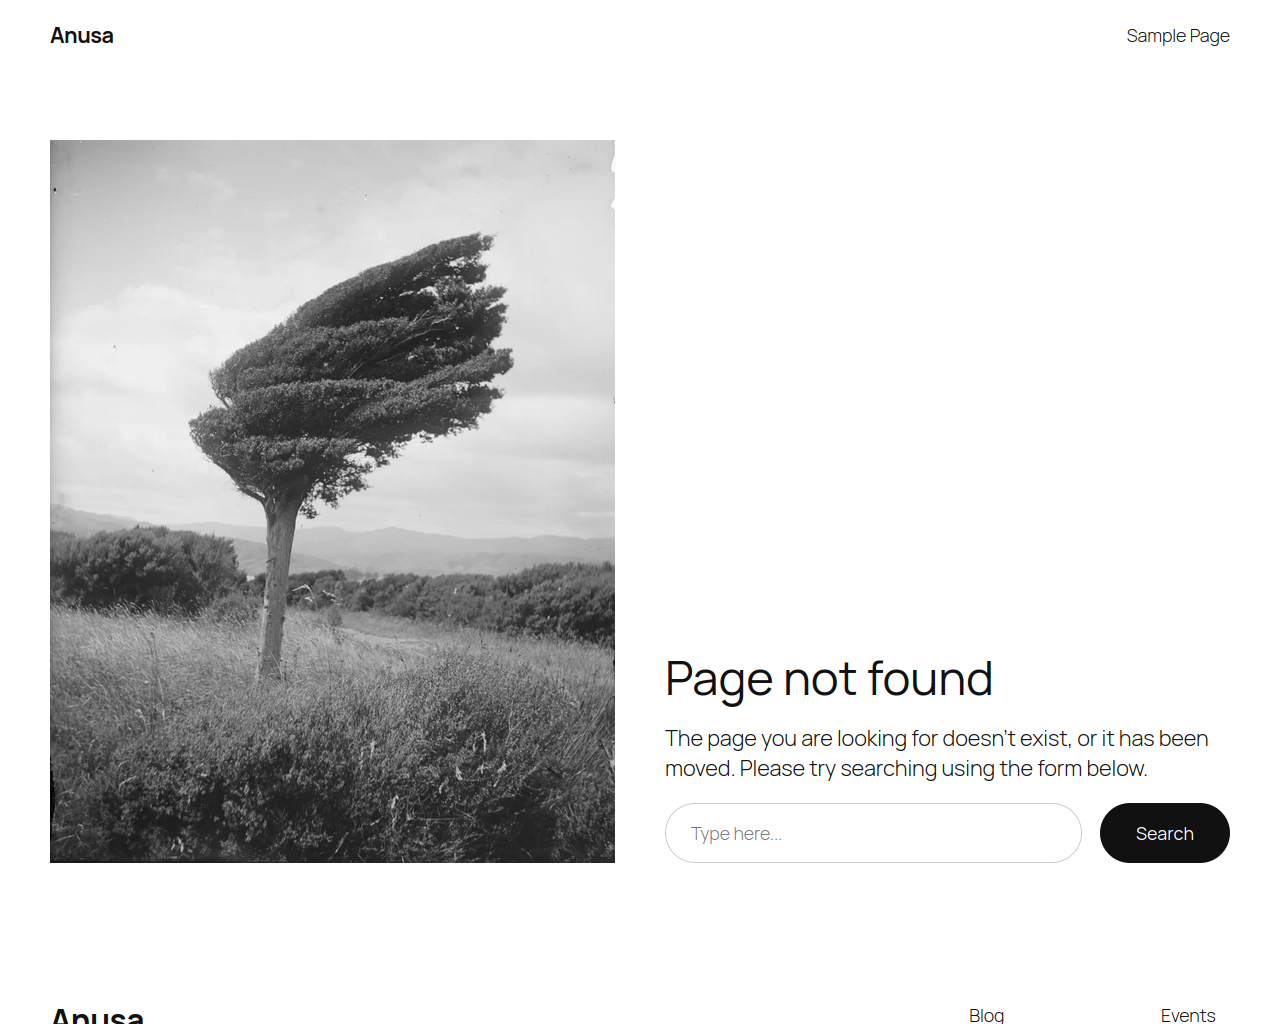Viewport: 1280px width, 1024px height.
Task: Focus the 'Type here...' search field
Action: click(x=873, y=833)
